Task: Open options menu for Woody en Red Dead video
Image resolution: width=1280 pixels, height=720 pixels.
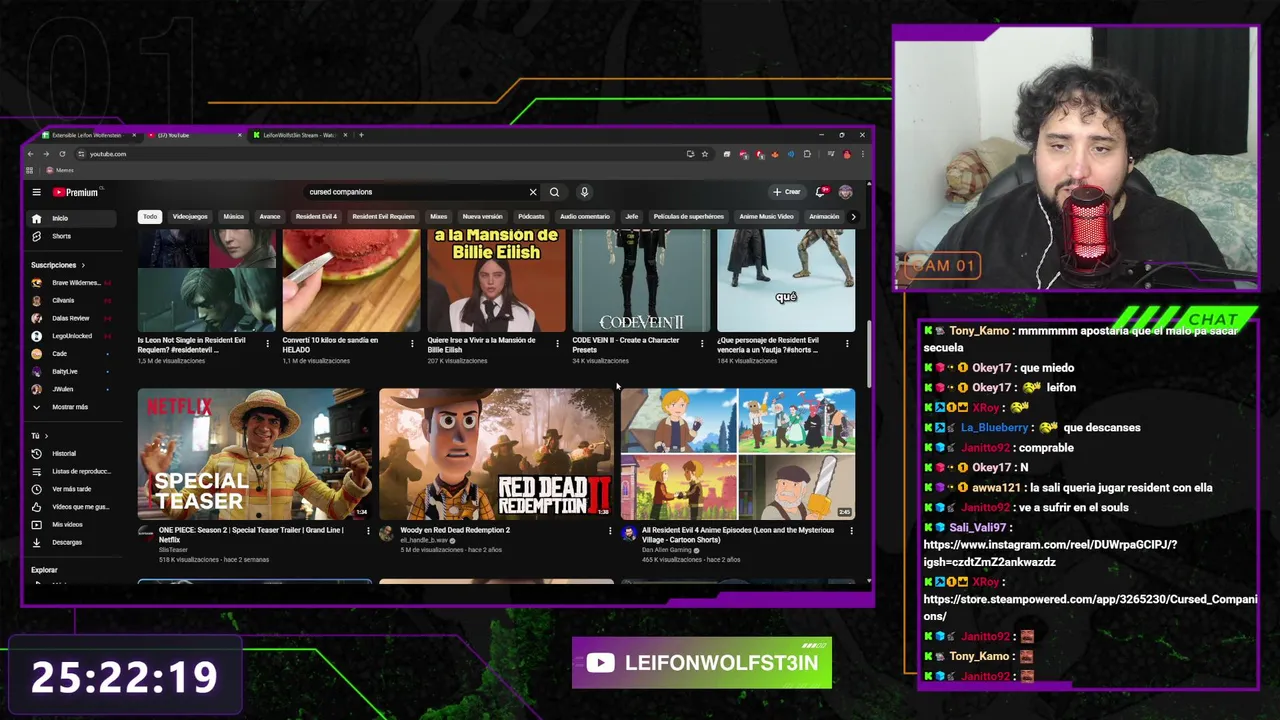Action: (610, 531)
